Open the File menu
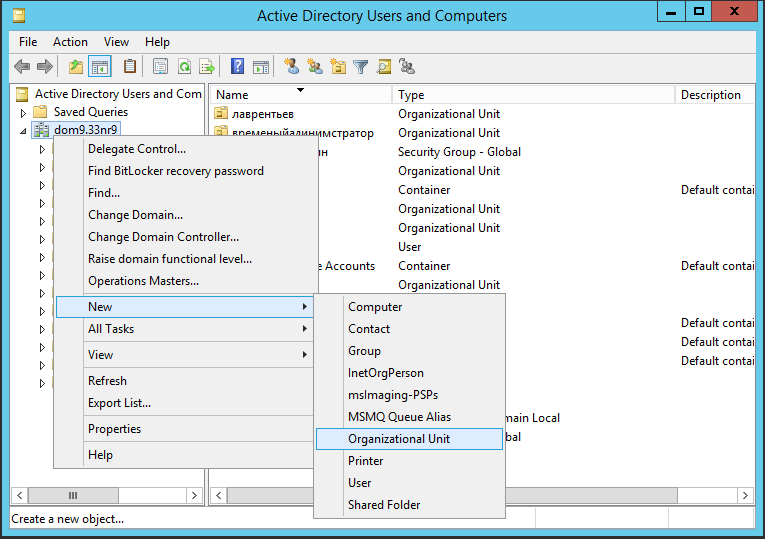This screenshot has width=765, height=539. point(28,42)
